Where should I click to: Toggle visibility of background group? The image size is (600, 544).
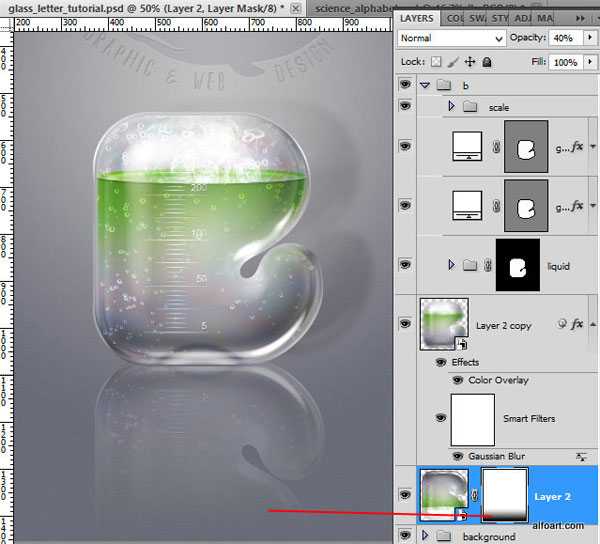pos(405,534)
